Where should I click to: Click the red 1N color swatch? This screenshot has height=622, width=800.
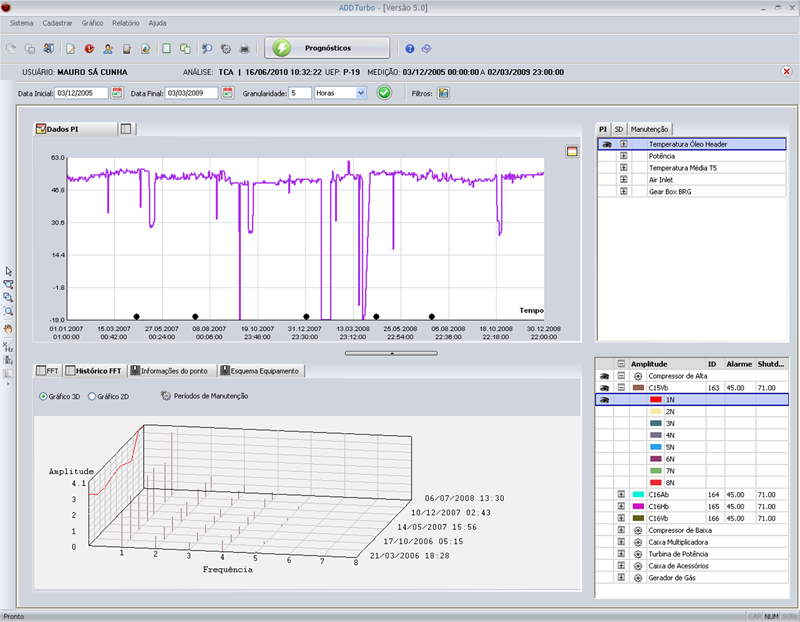click(656, 400)
